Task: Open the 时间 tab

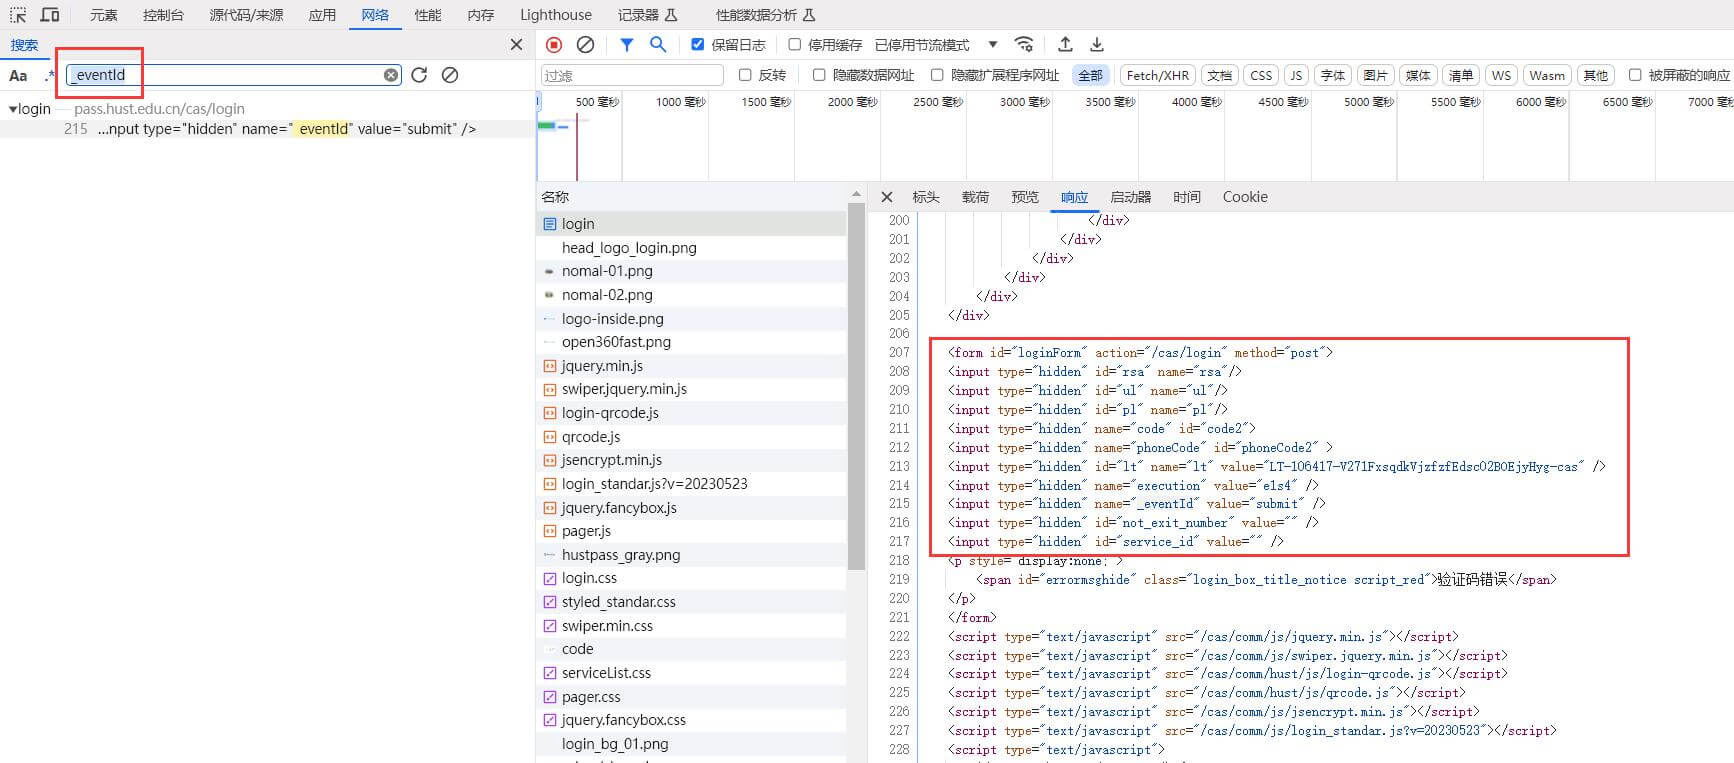Action: click(x=1187, y=197)
